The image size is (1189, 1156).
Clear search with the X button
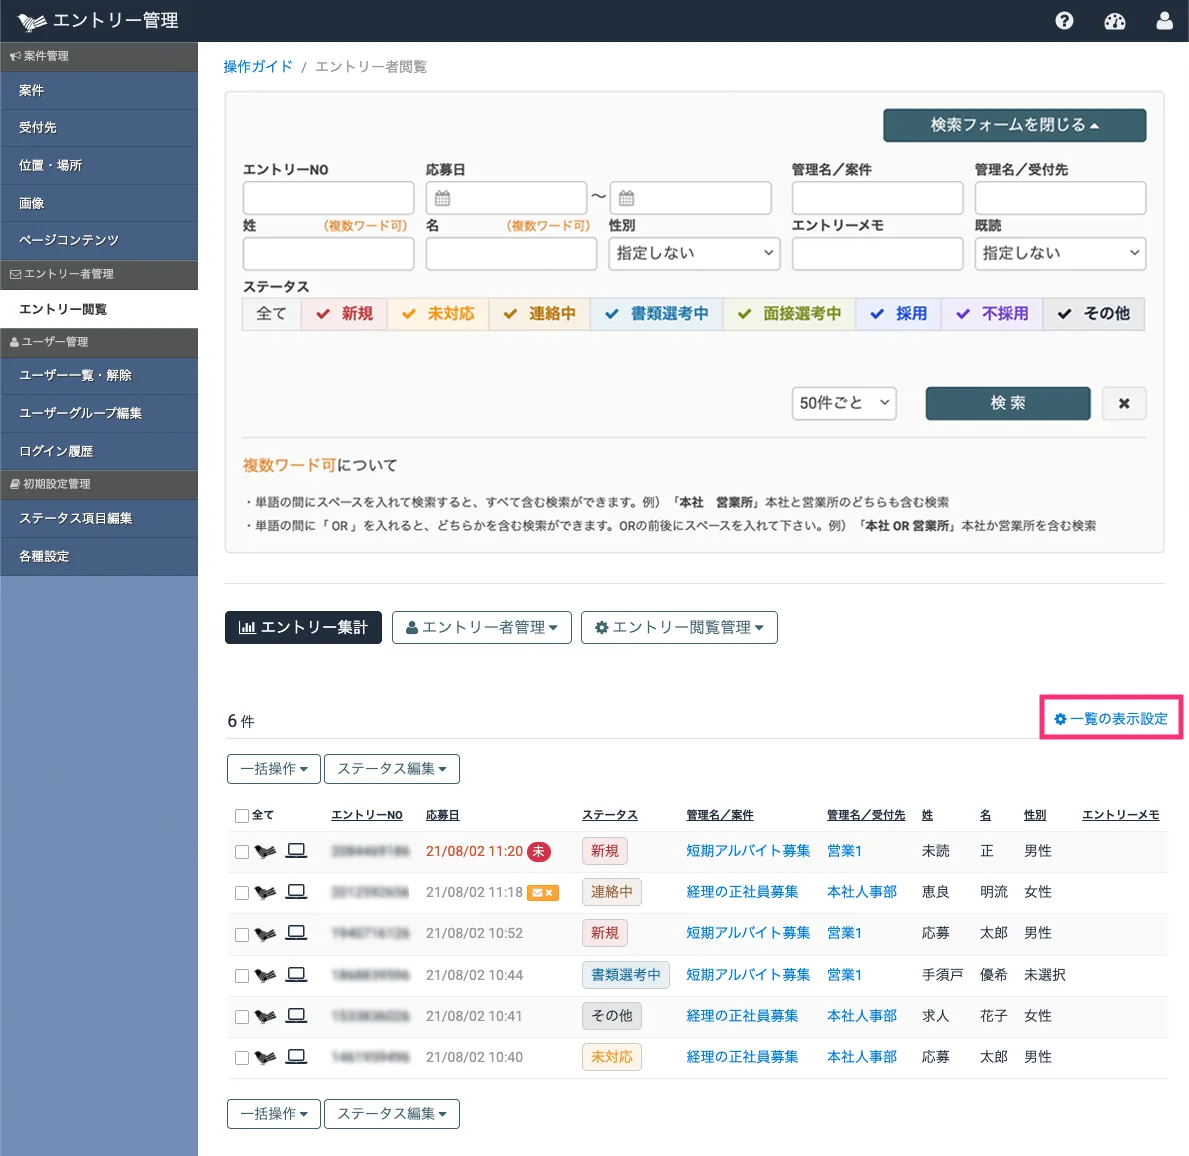point(1124,404)
